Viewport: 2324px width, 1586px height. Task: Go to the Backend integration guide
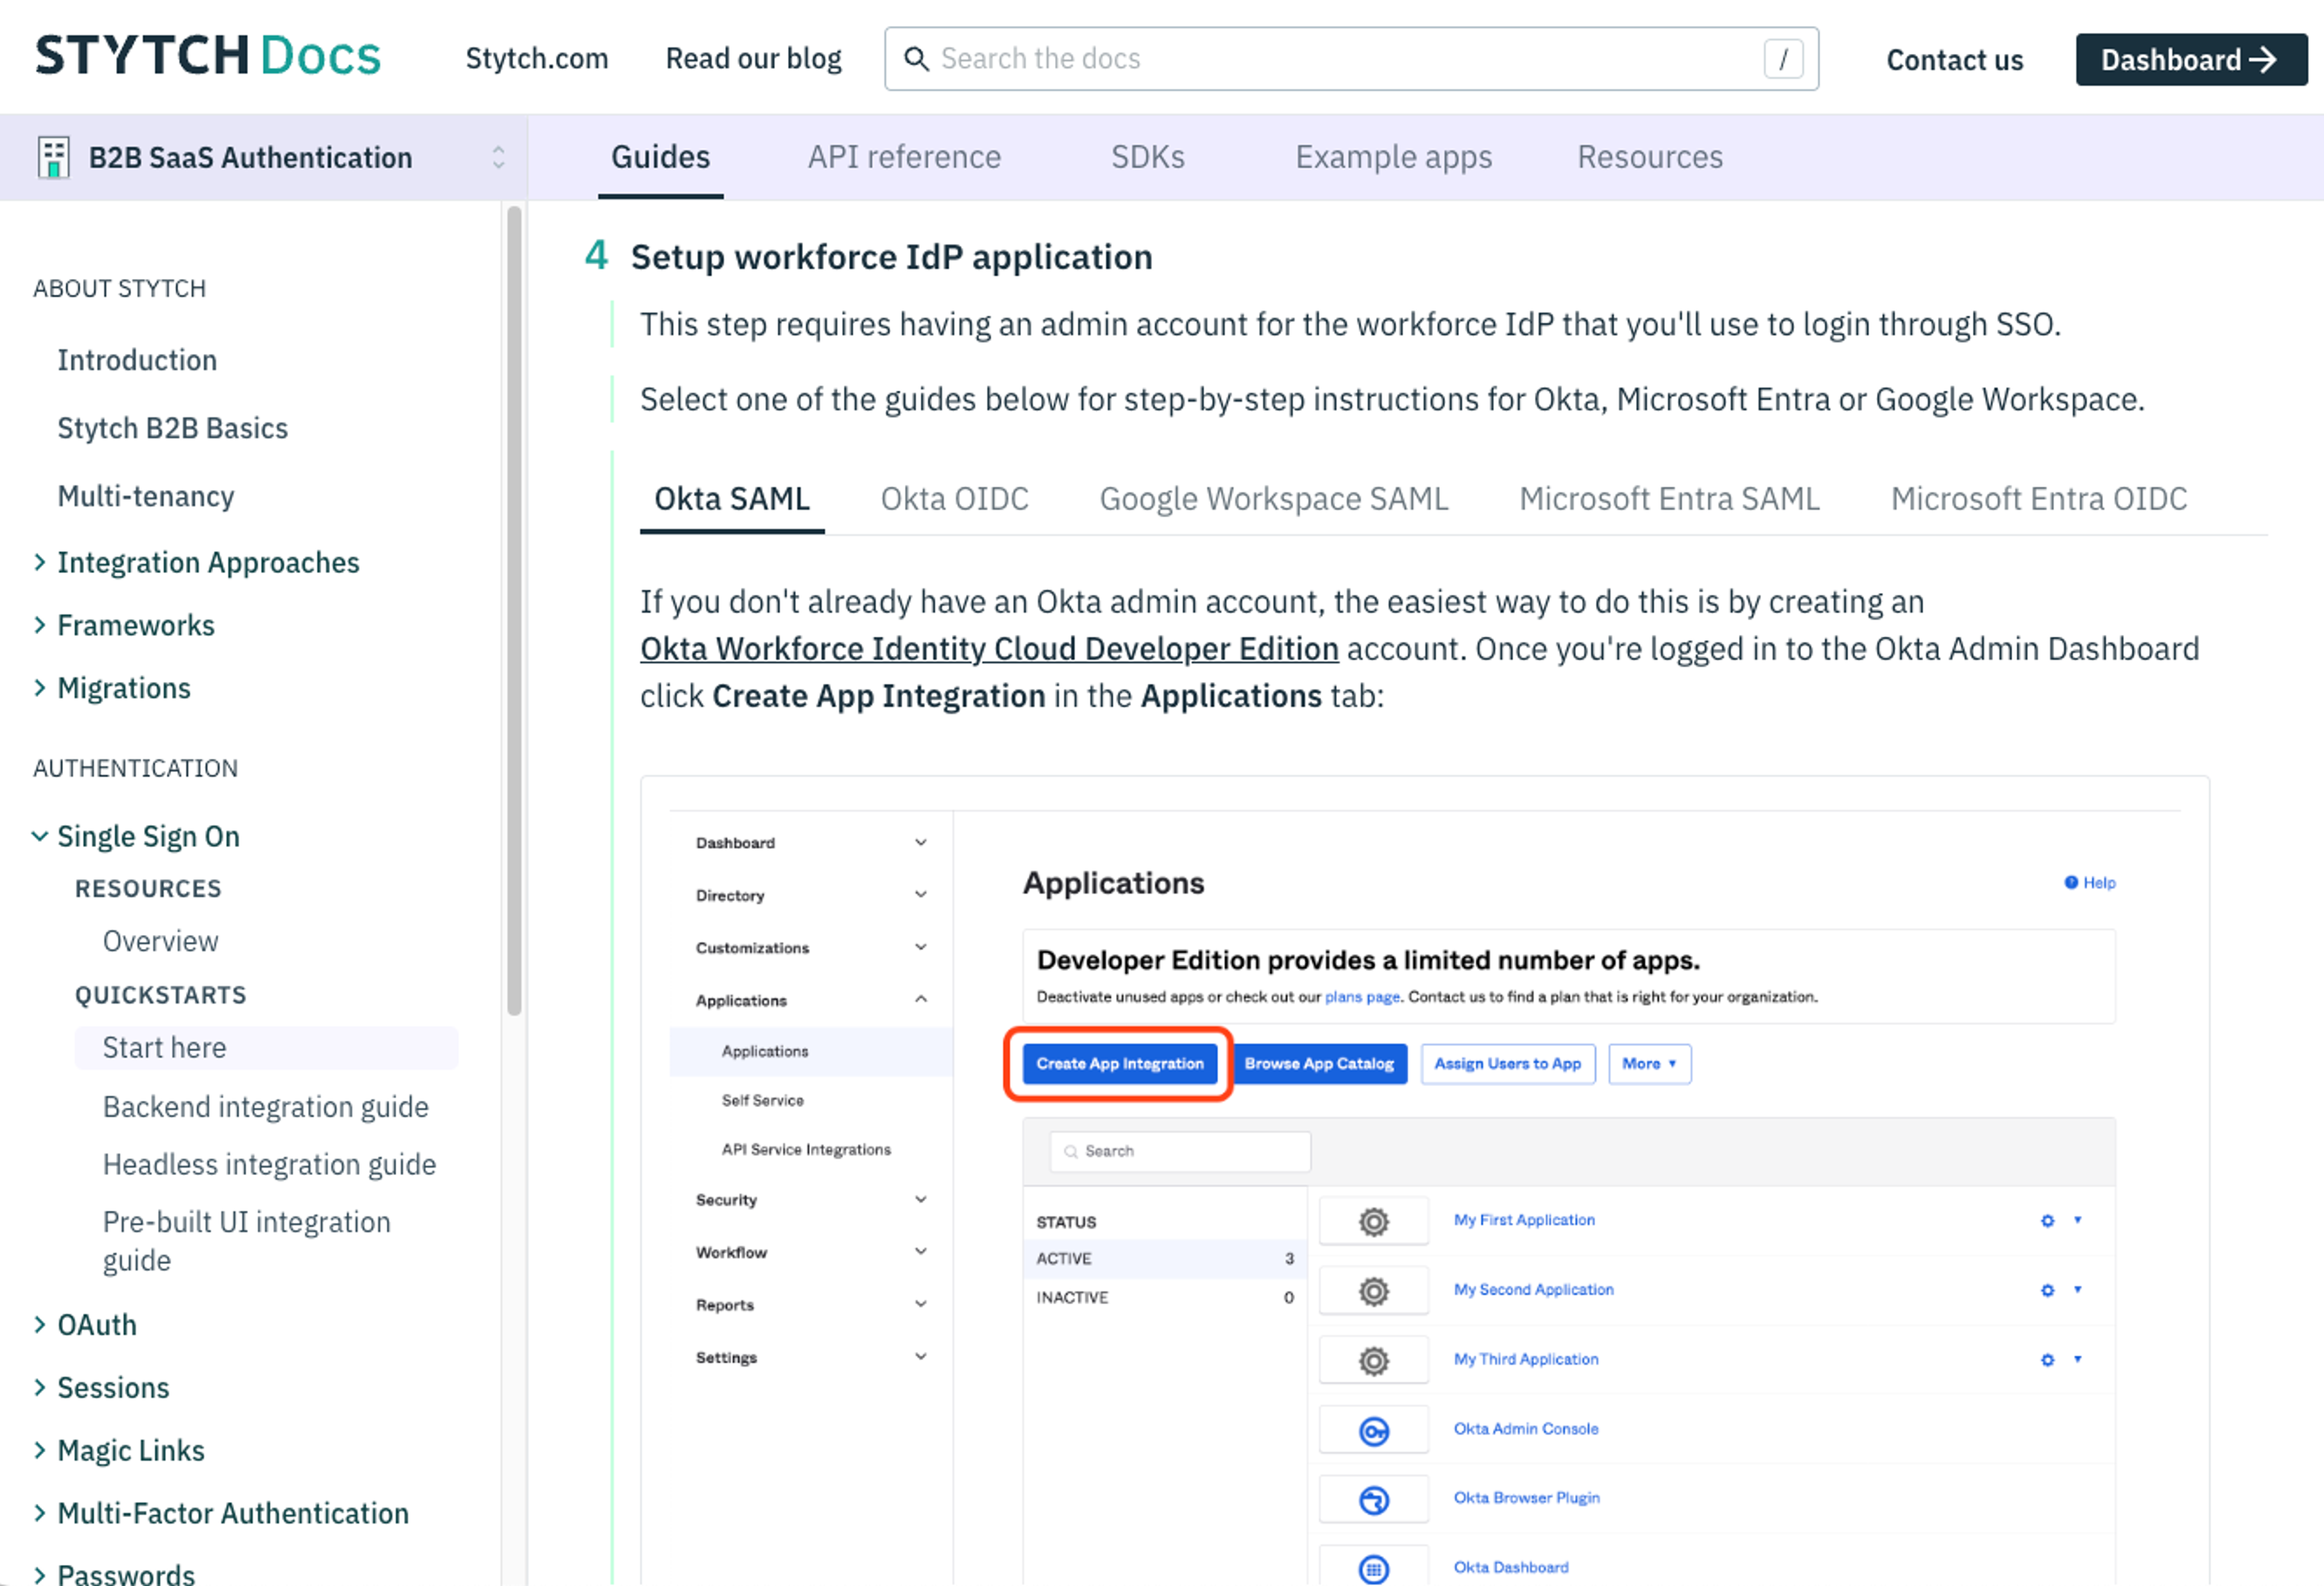tap(265, 1106)
